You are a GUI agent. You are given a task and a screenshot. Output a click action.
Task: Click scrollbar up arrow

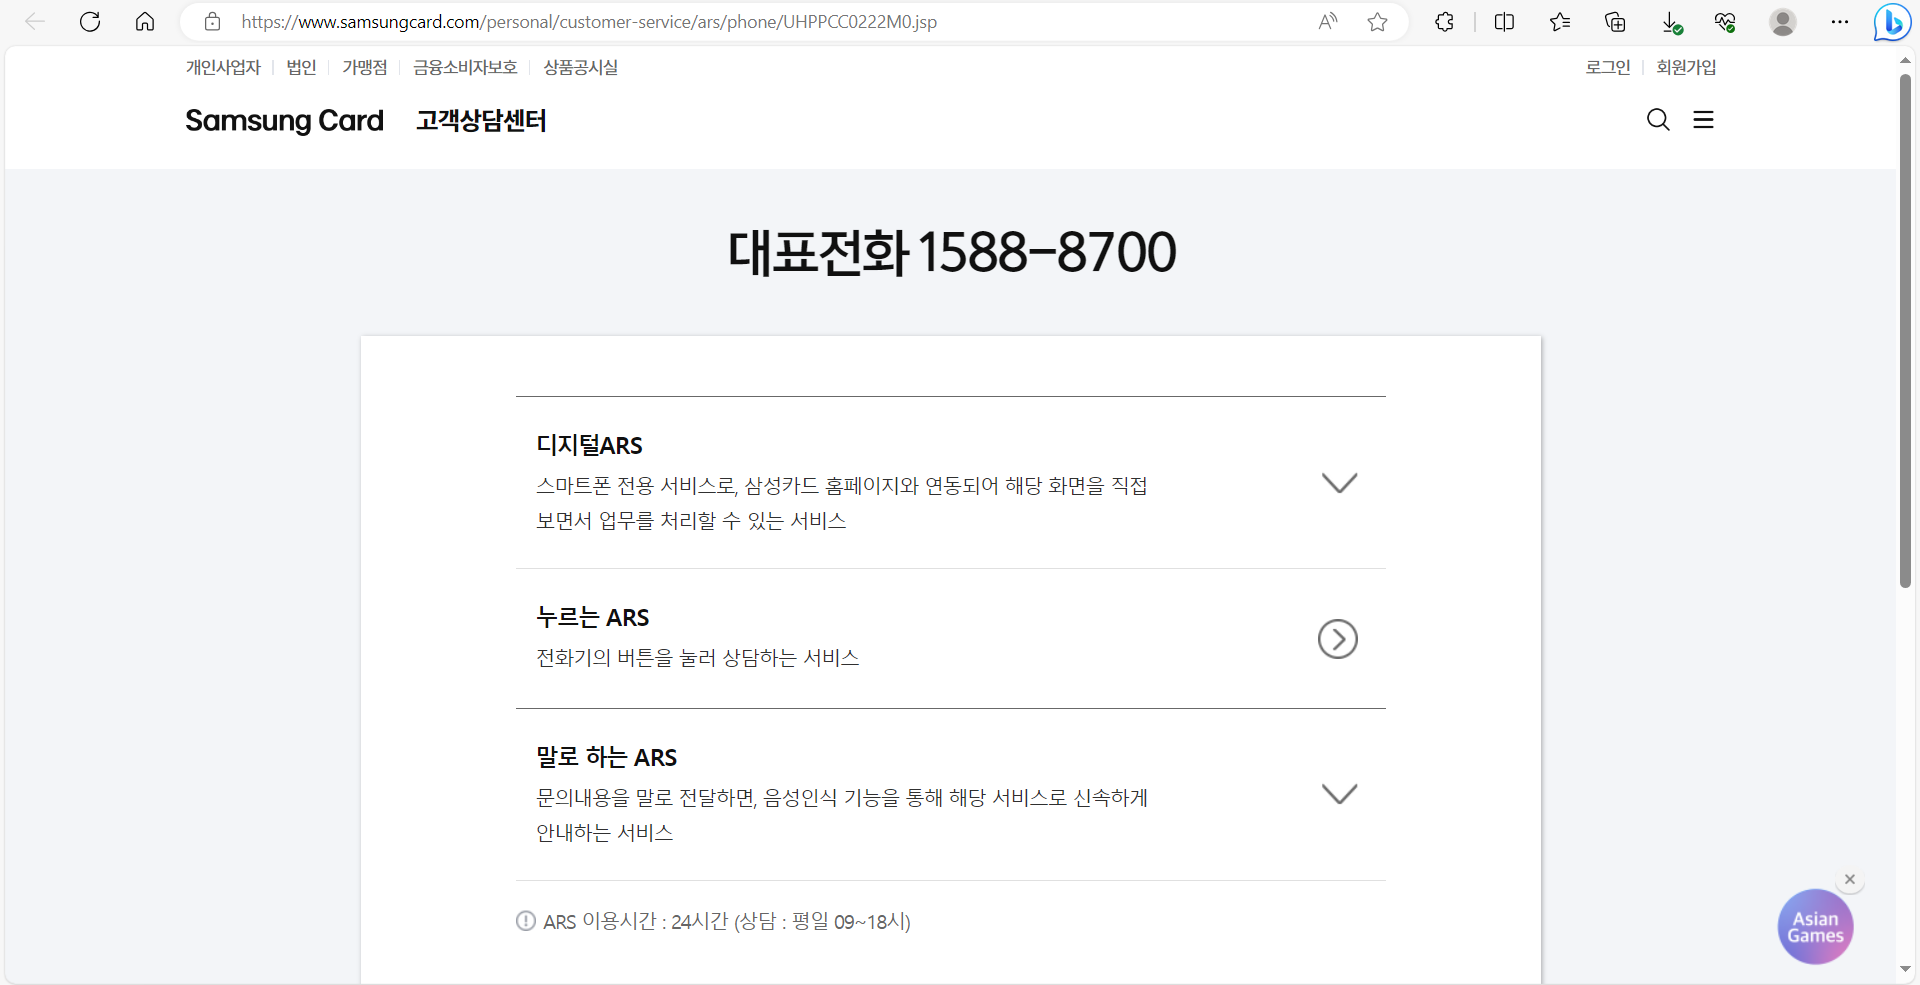[x=1905, y=60]
